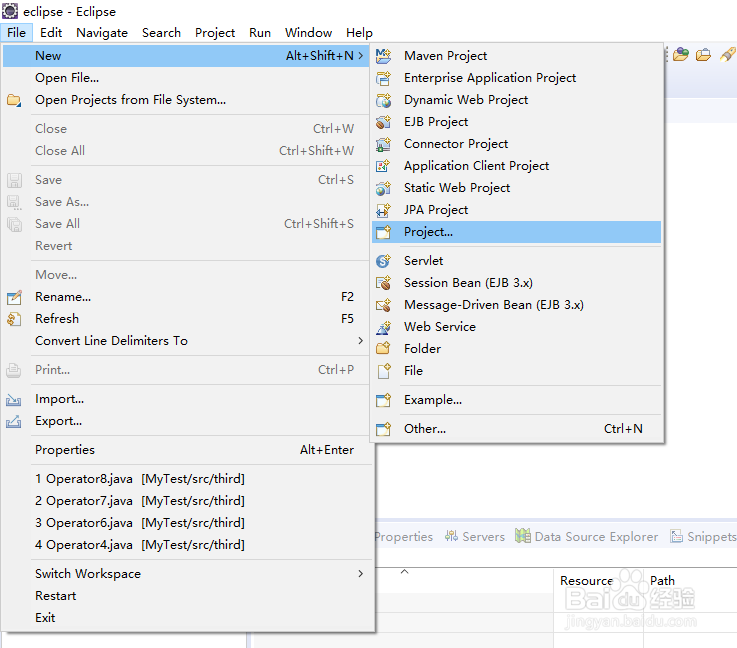Image resolution: width=737 pixels, height=648 pixels.
Task: Select Example... entry
Action: coord(517,400)
